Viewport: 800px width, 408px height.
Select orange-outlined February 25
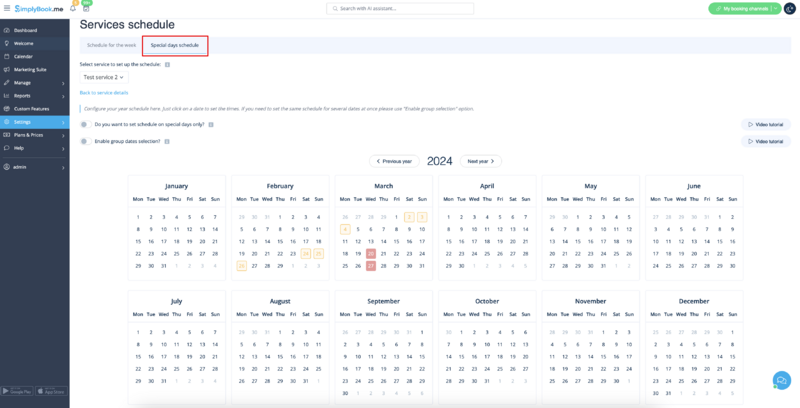click(319, 253)
